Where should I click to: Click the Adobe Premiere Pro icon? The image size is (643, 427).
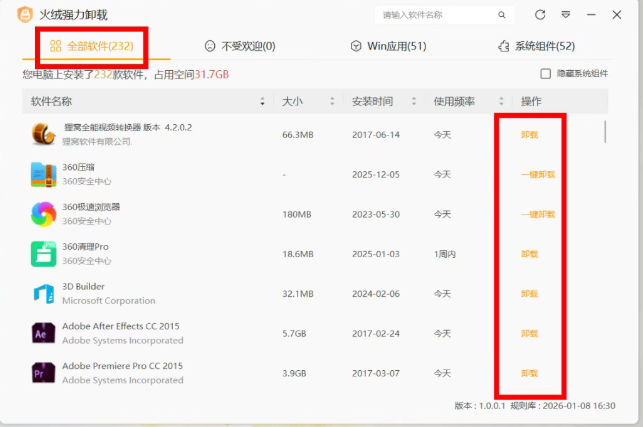[43, 373]
